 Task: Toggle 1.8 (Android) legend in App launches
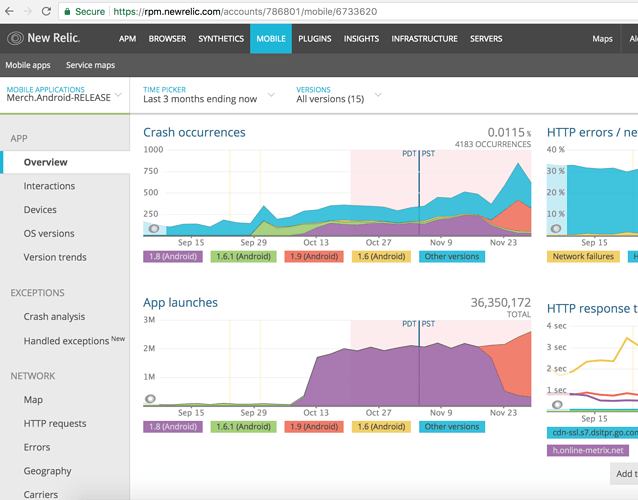point(173,427)
